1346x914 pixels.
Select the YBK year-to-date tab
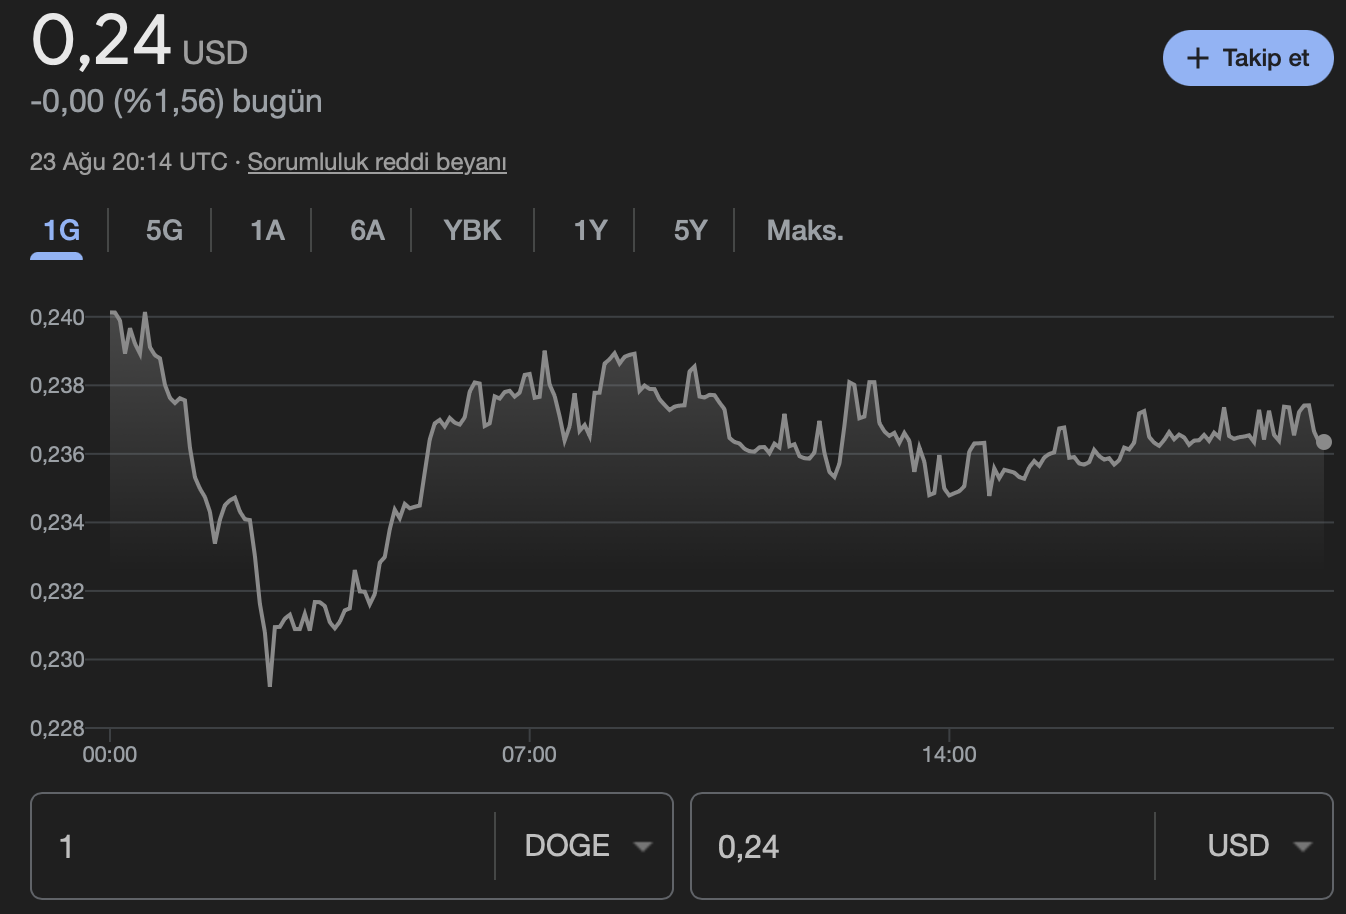click(472, 231)
